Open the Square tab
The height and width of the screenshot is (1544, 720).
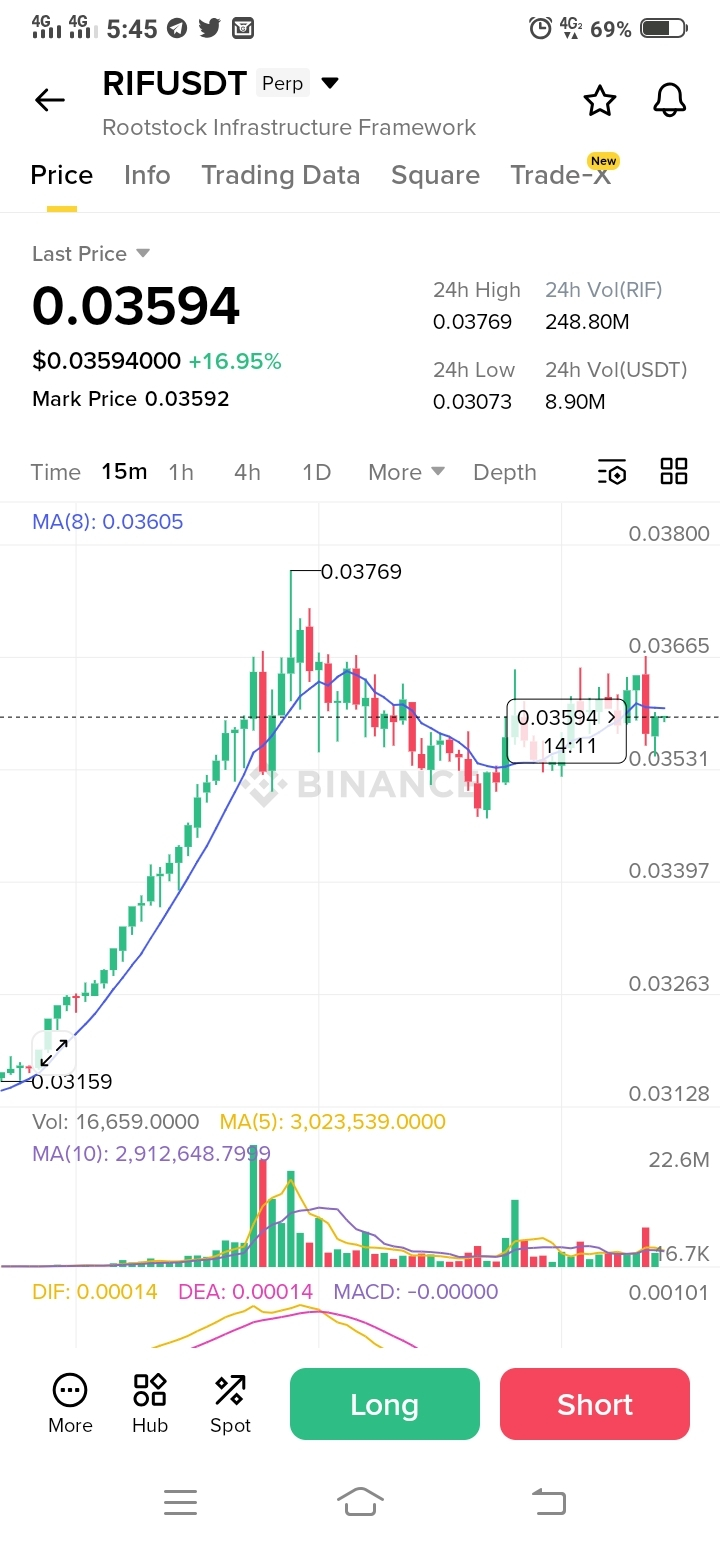[435, 175]
